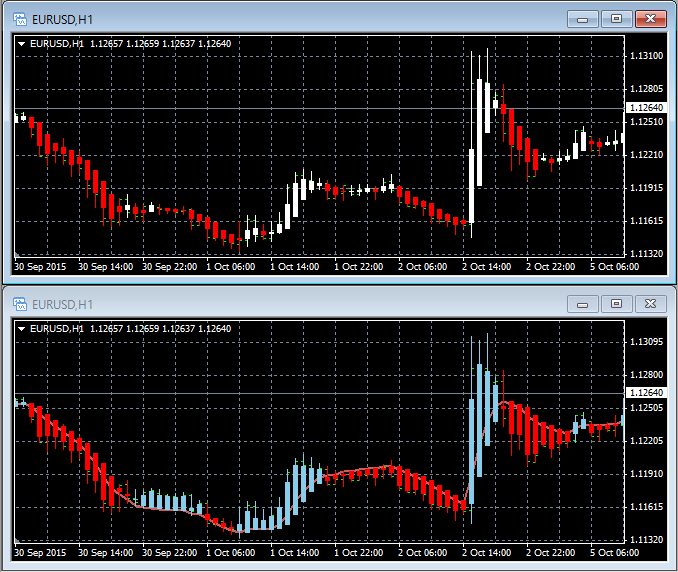Click the chart shift marker at top chart's bottom-left corner
678x572 pixels.
coord(17,255)
